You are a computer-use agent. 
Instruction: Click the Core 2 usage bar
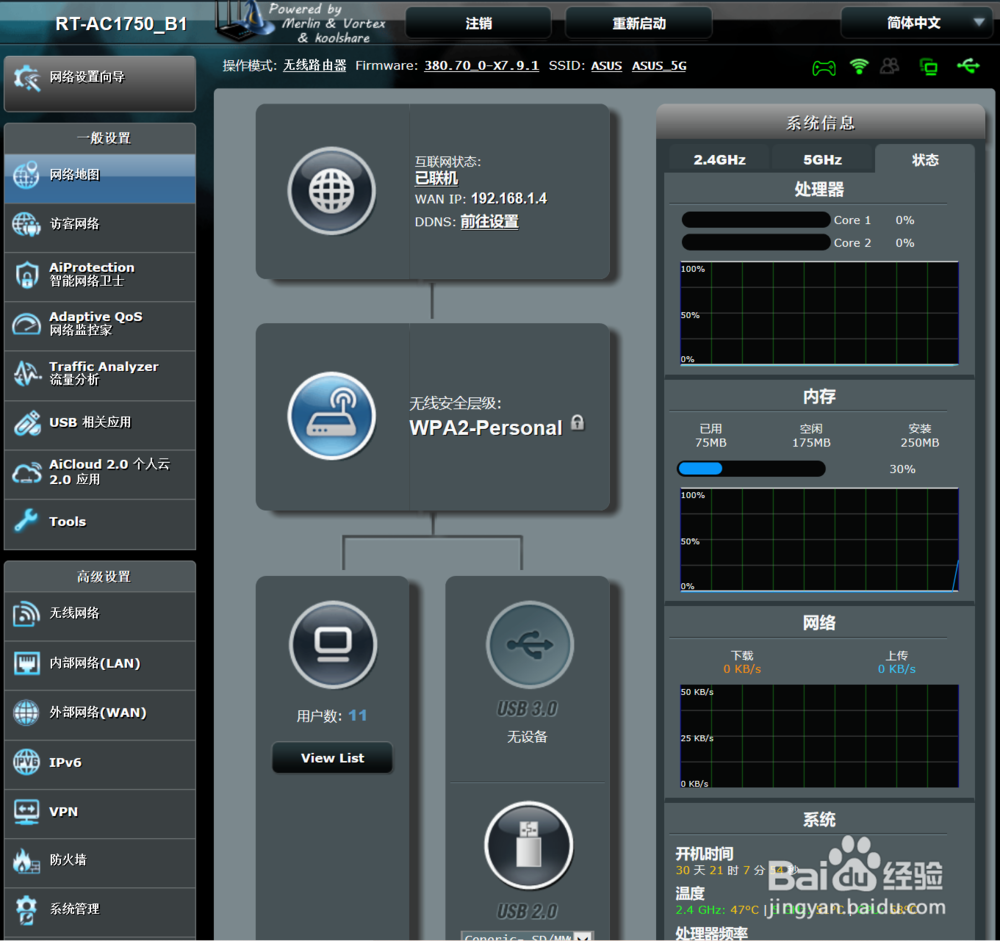(x=756, y=242)
